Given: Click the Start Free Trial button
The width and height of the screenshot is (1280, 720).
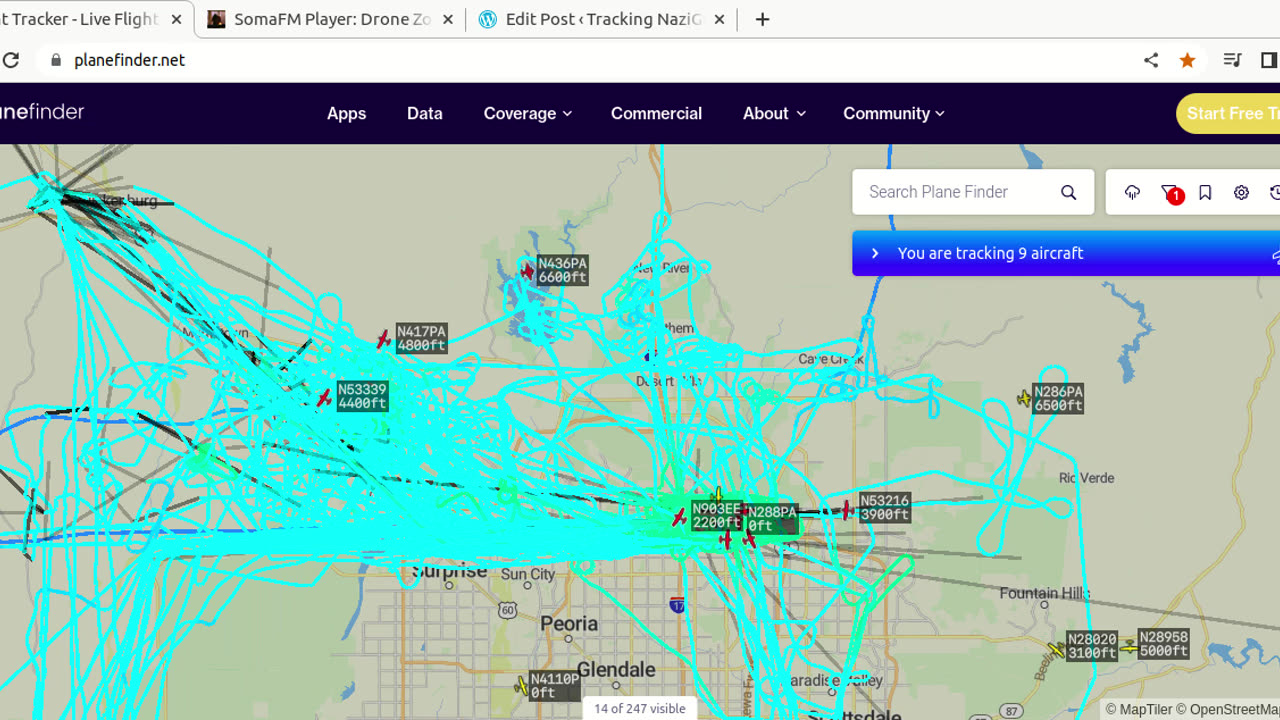Looking at the screenshot, I should click(1228, 113).
